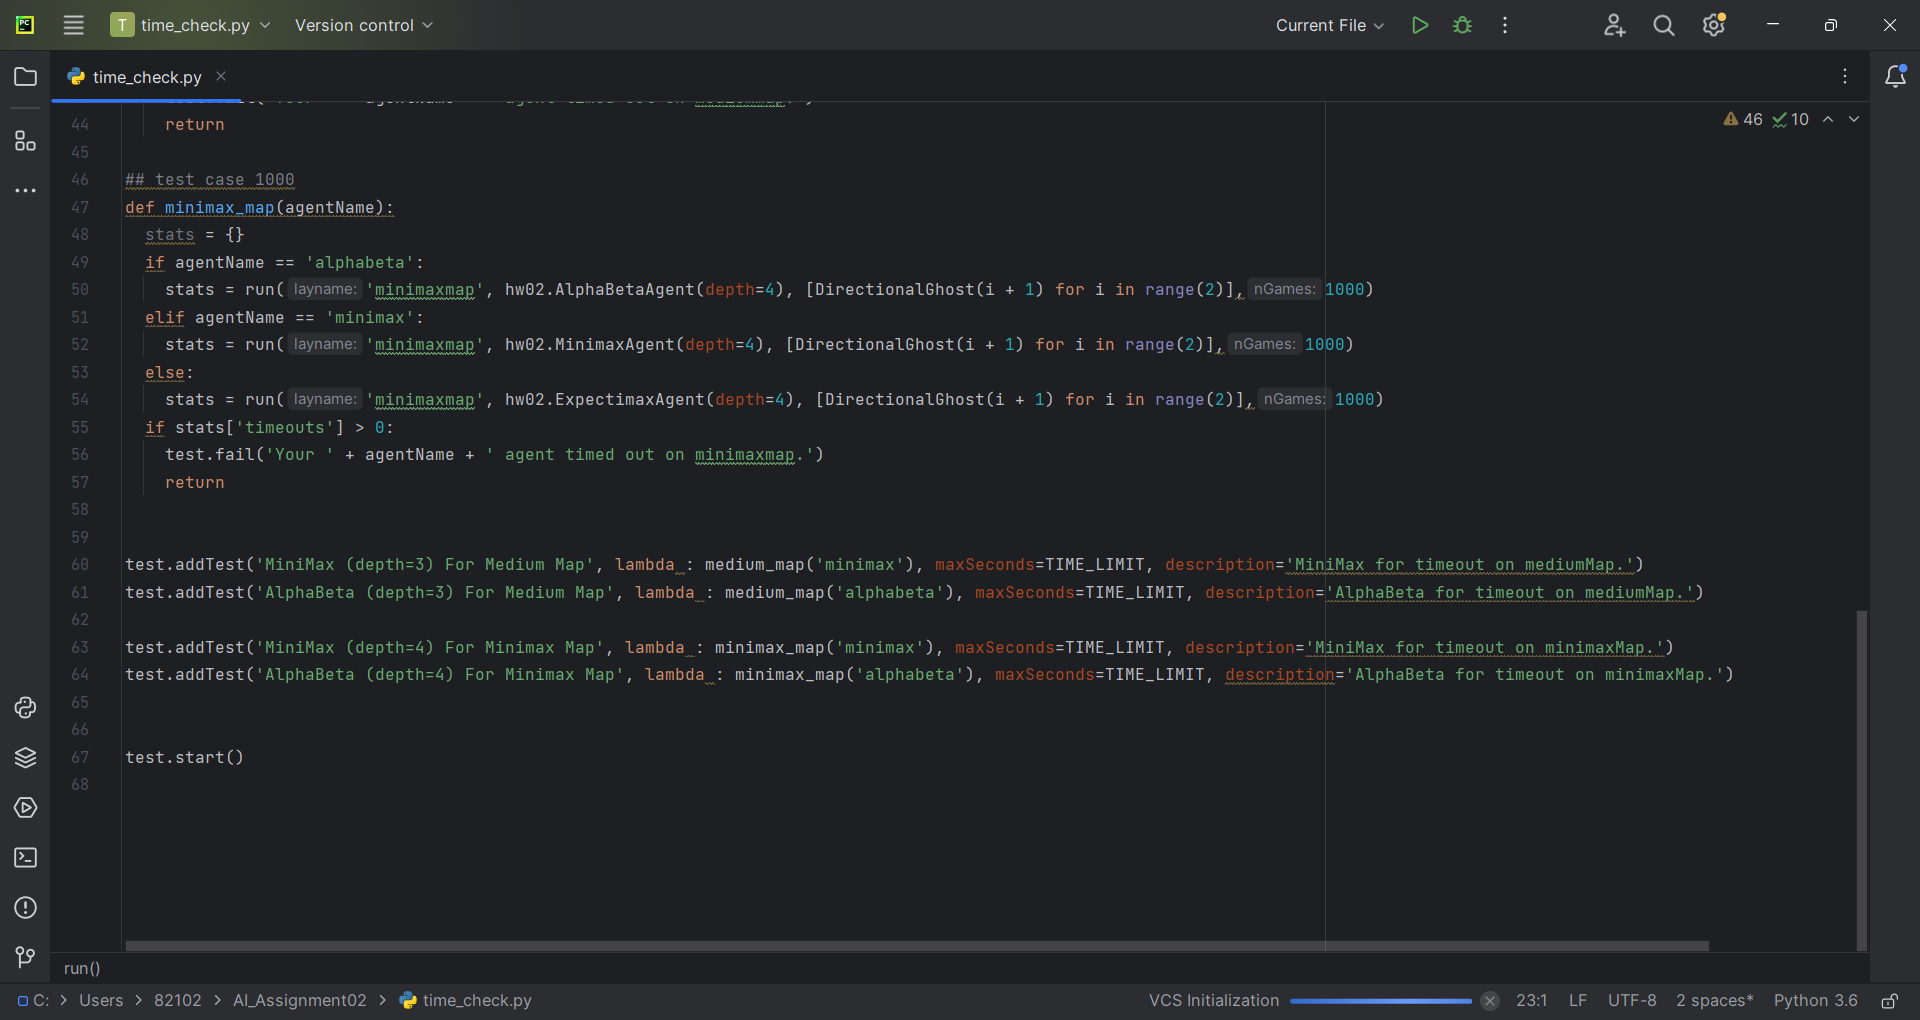1920x1020 pixels.
Task: Open the Python Packages panel
Action: tap(25, 758)
